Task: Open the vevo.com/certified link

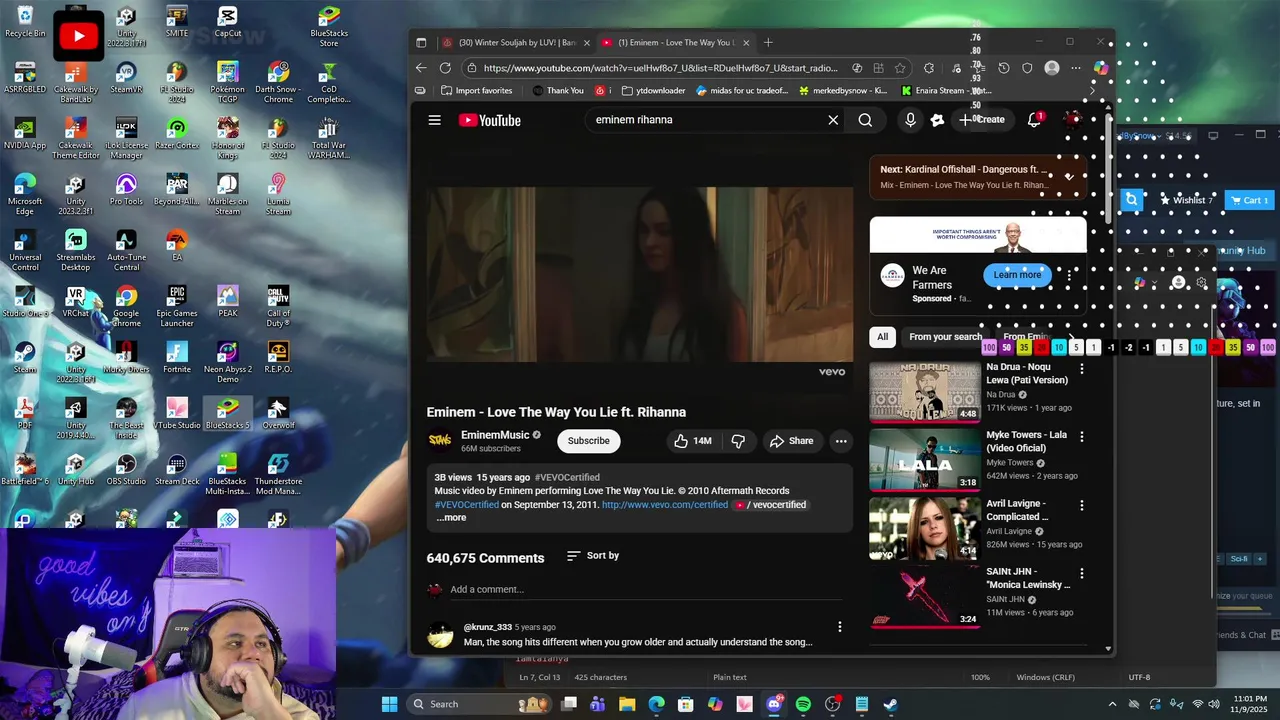Action: (665, 505)
